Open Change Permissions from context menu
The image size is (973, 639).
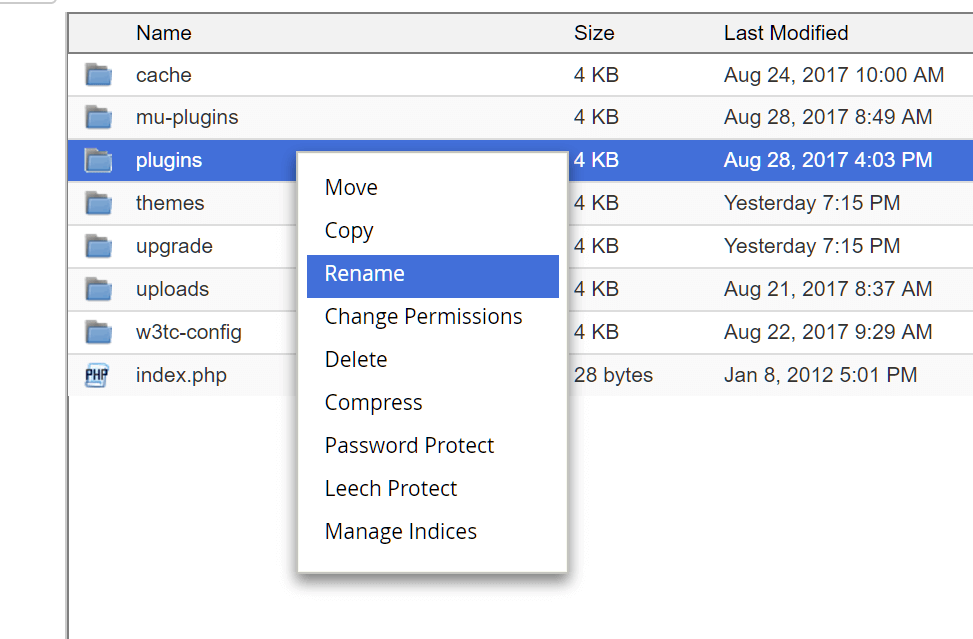point(423,317)
